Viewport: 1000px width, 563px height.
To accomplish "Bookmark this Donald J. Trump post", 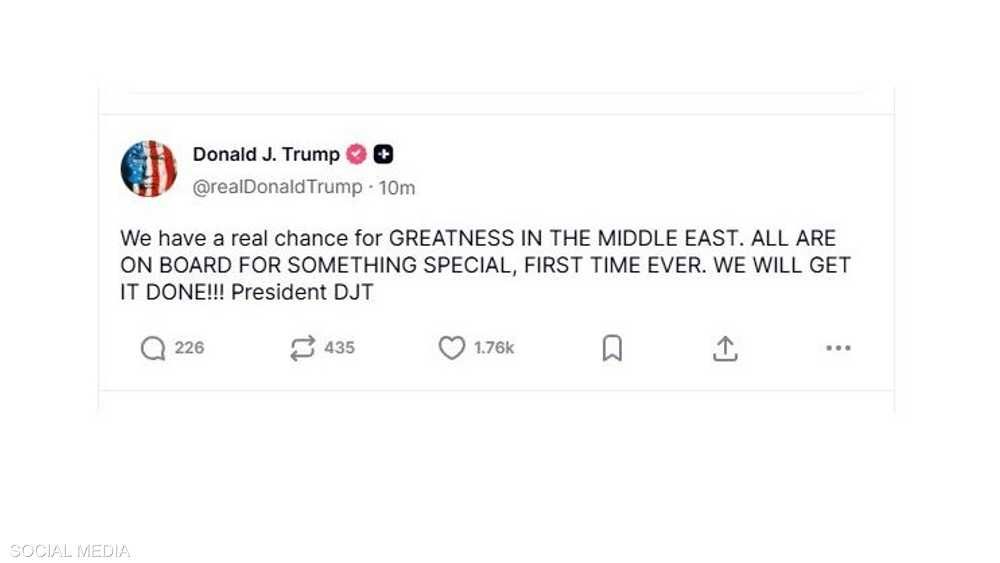I will click(612, 348).
